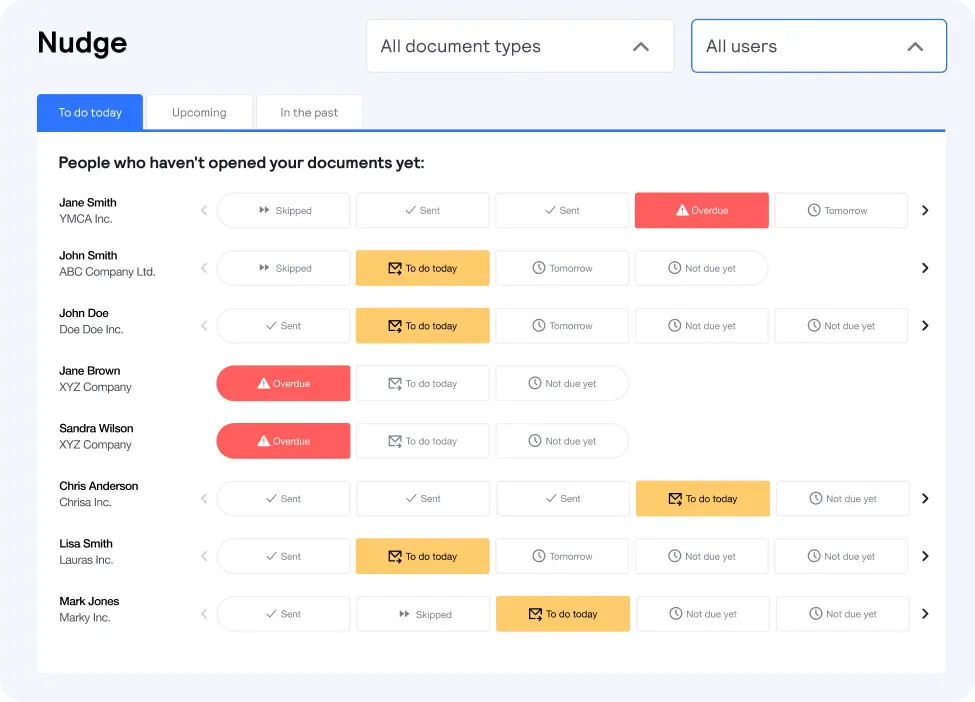The height and width of the screenshot is (702, 975).
Task: Click the envelope icon in John Smith's To do today step
Action: pyautogui.click(x=395, y=269)
